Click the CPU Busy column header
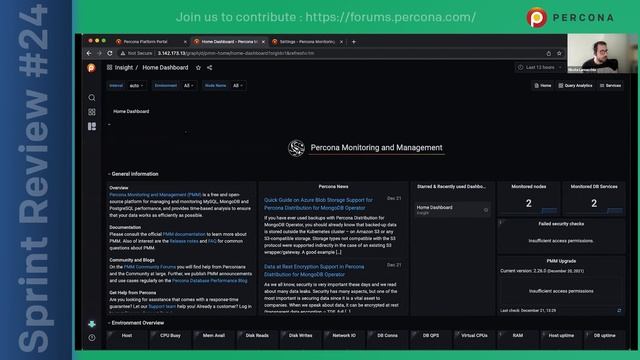 [170, 336]
